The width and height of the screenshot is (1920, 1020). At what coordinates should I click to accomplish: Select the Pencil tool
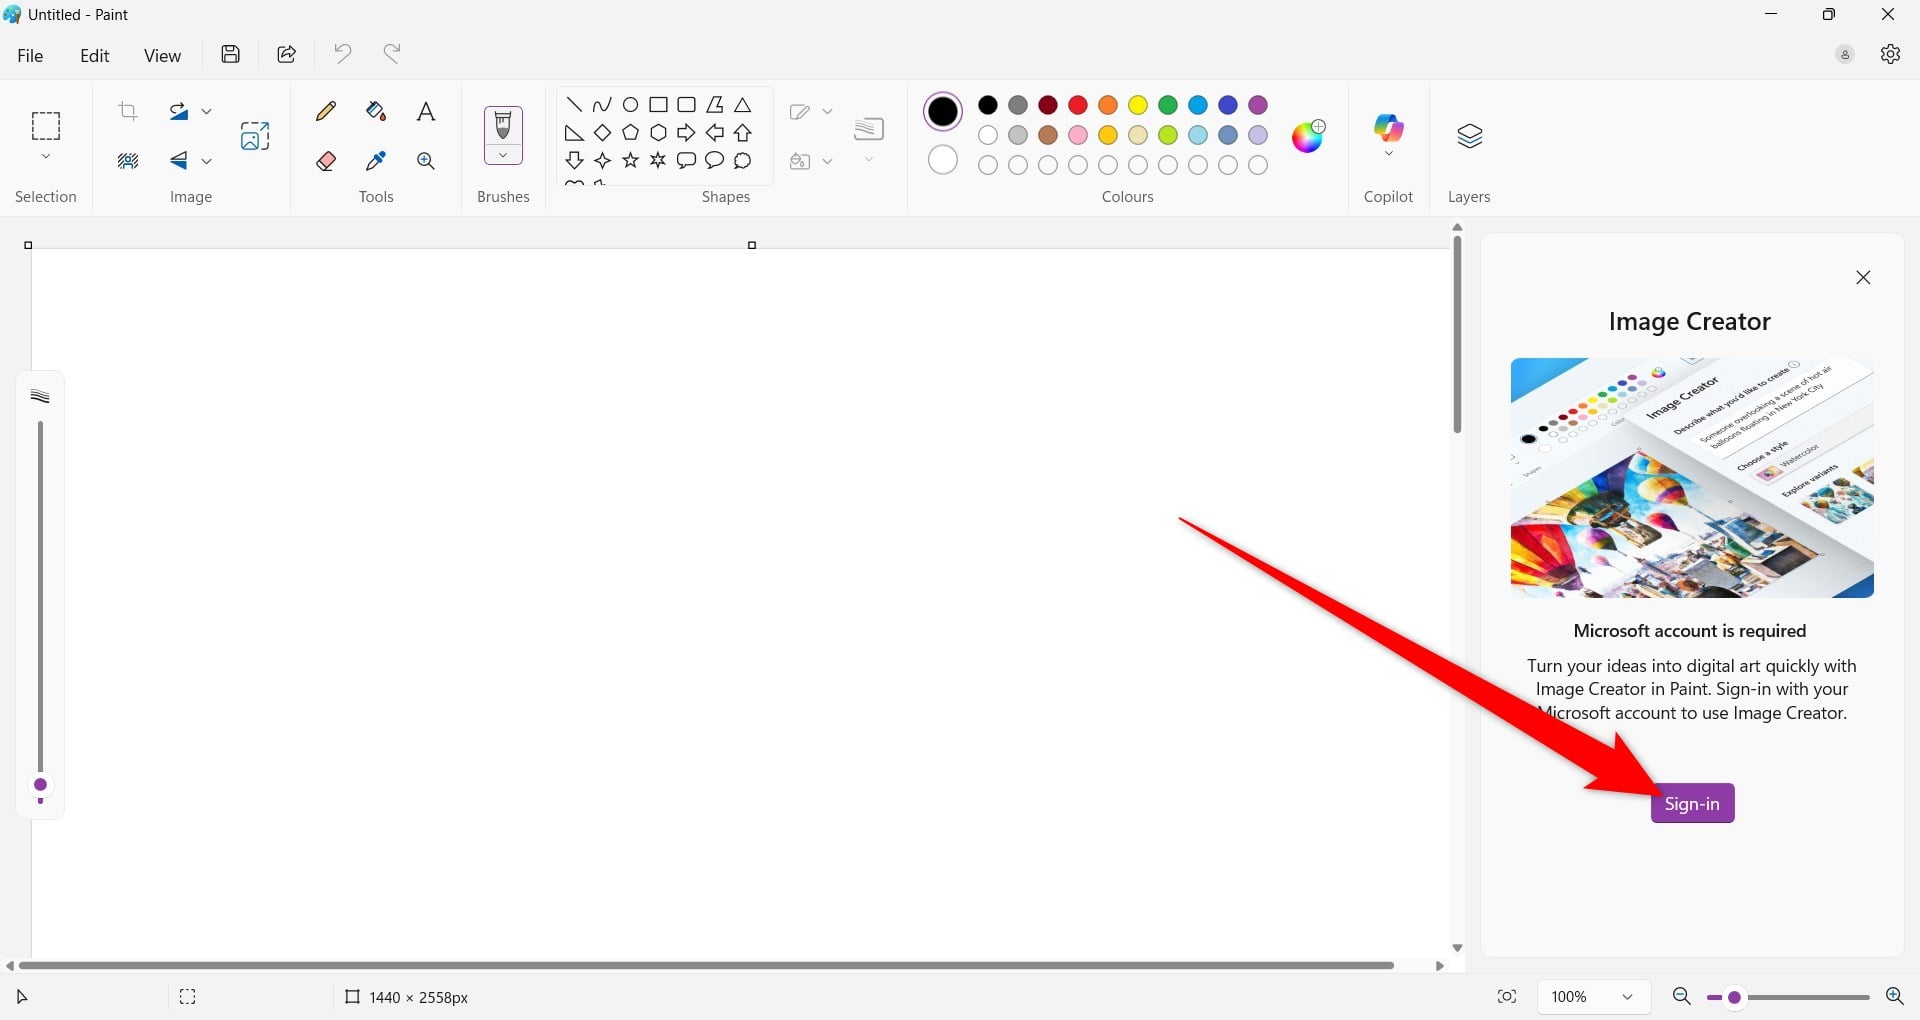pyautogui.click(x=326, y=111)
